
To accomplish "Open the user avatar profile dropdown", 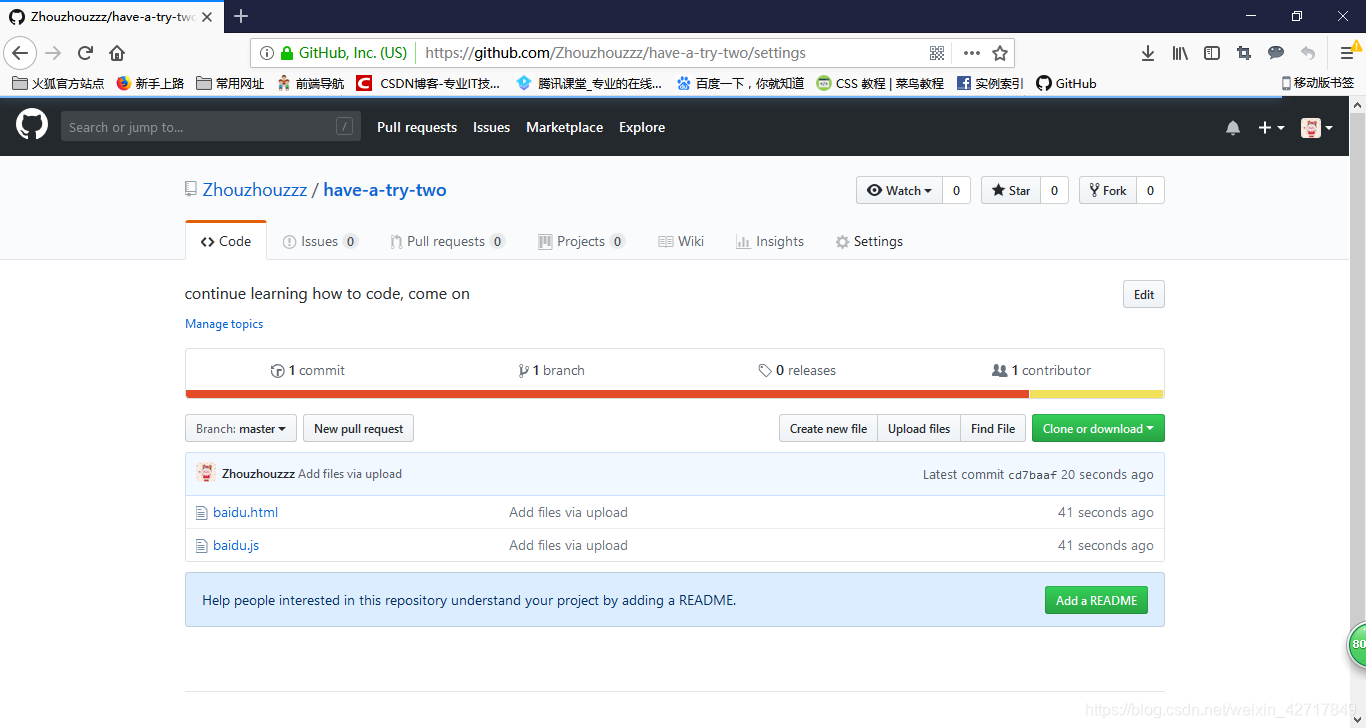I will pos(1317,127).
